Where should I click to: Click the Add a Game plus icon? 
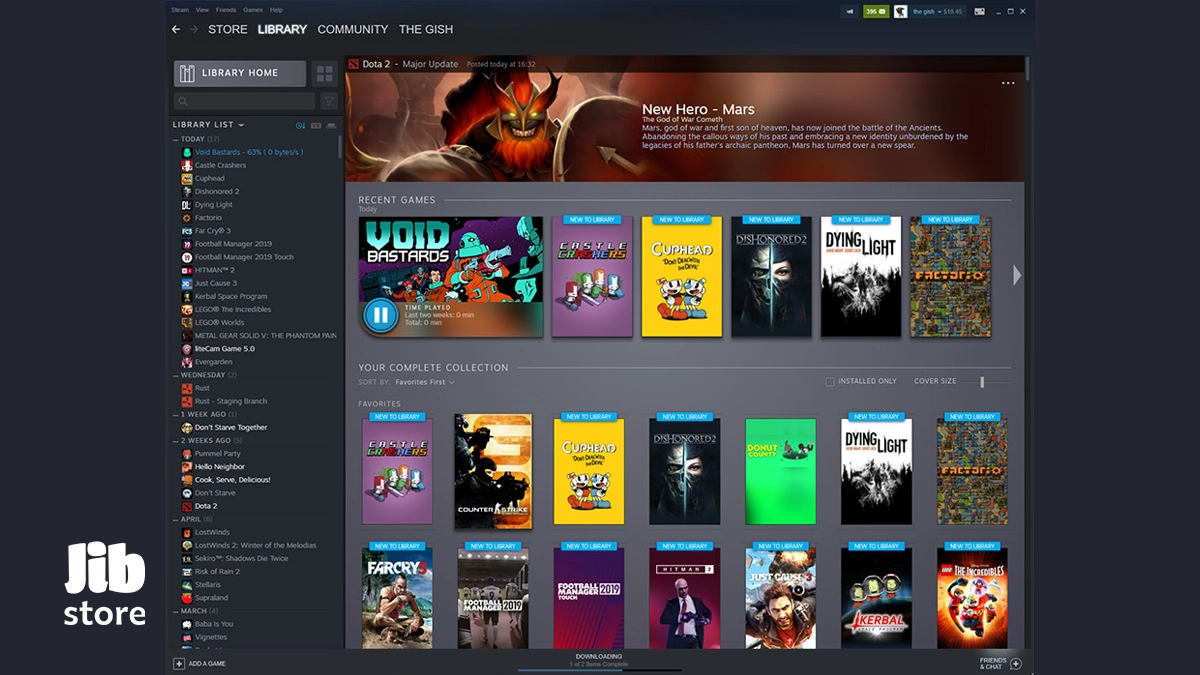tap(179, 663)
